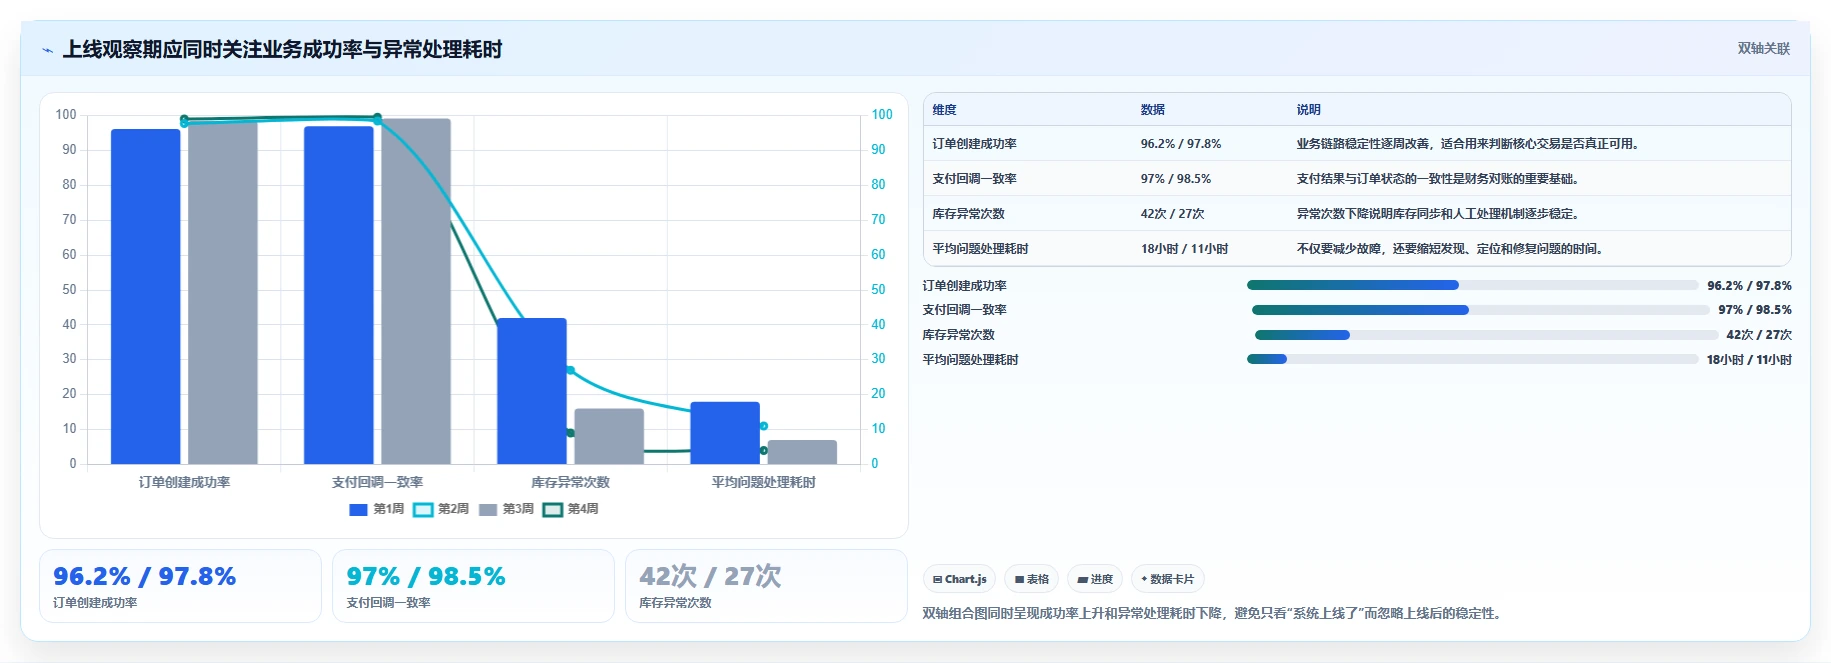Viewport: 1831px width, 663px height.
Task: Click the blue bar for 订单创建成功率
Action: click(x=146, y=296)
